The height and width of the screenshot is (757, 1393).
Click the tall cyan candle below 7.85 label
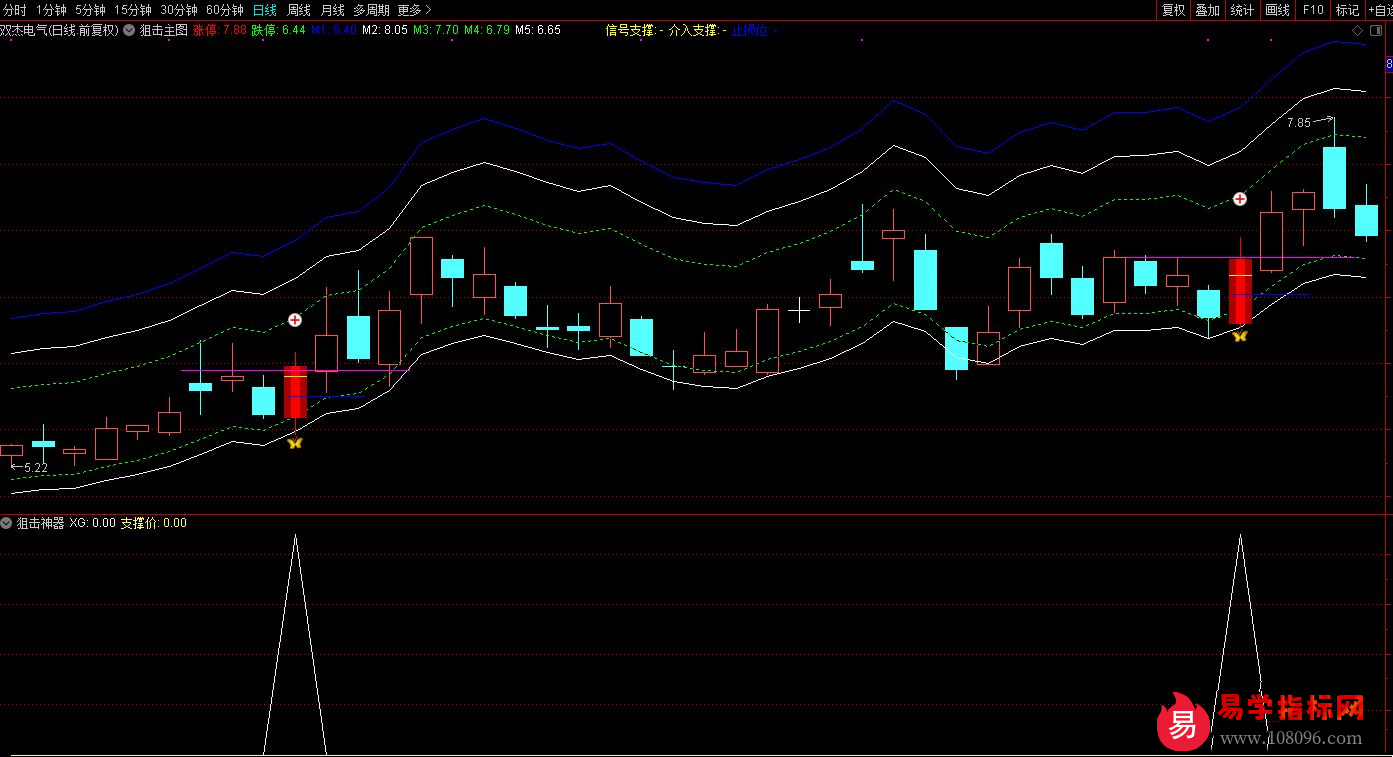(x=1334, y=178)
